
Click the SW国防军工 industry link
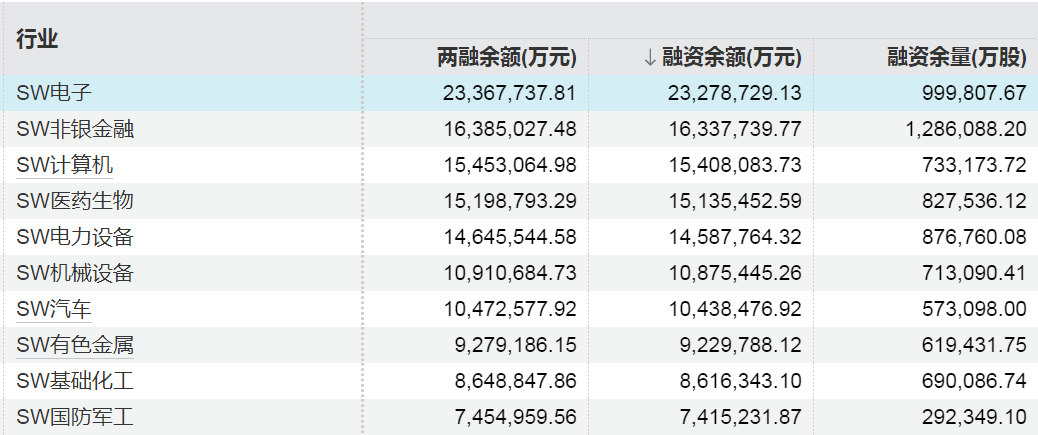[75, 418]
